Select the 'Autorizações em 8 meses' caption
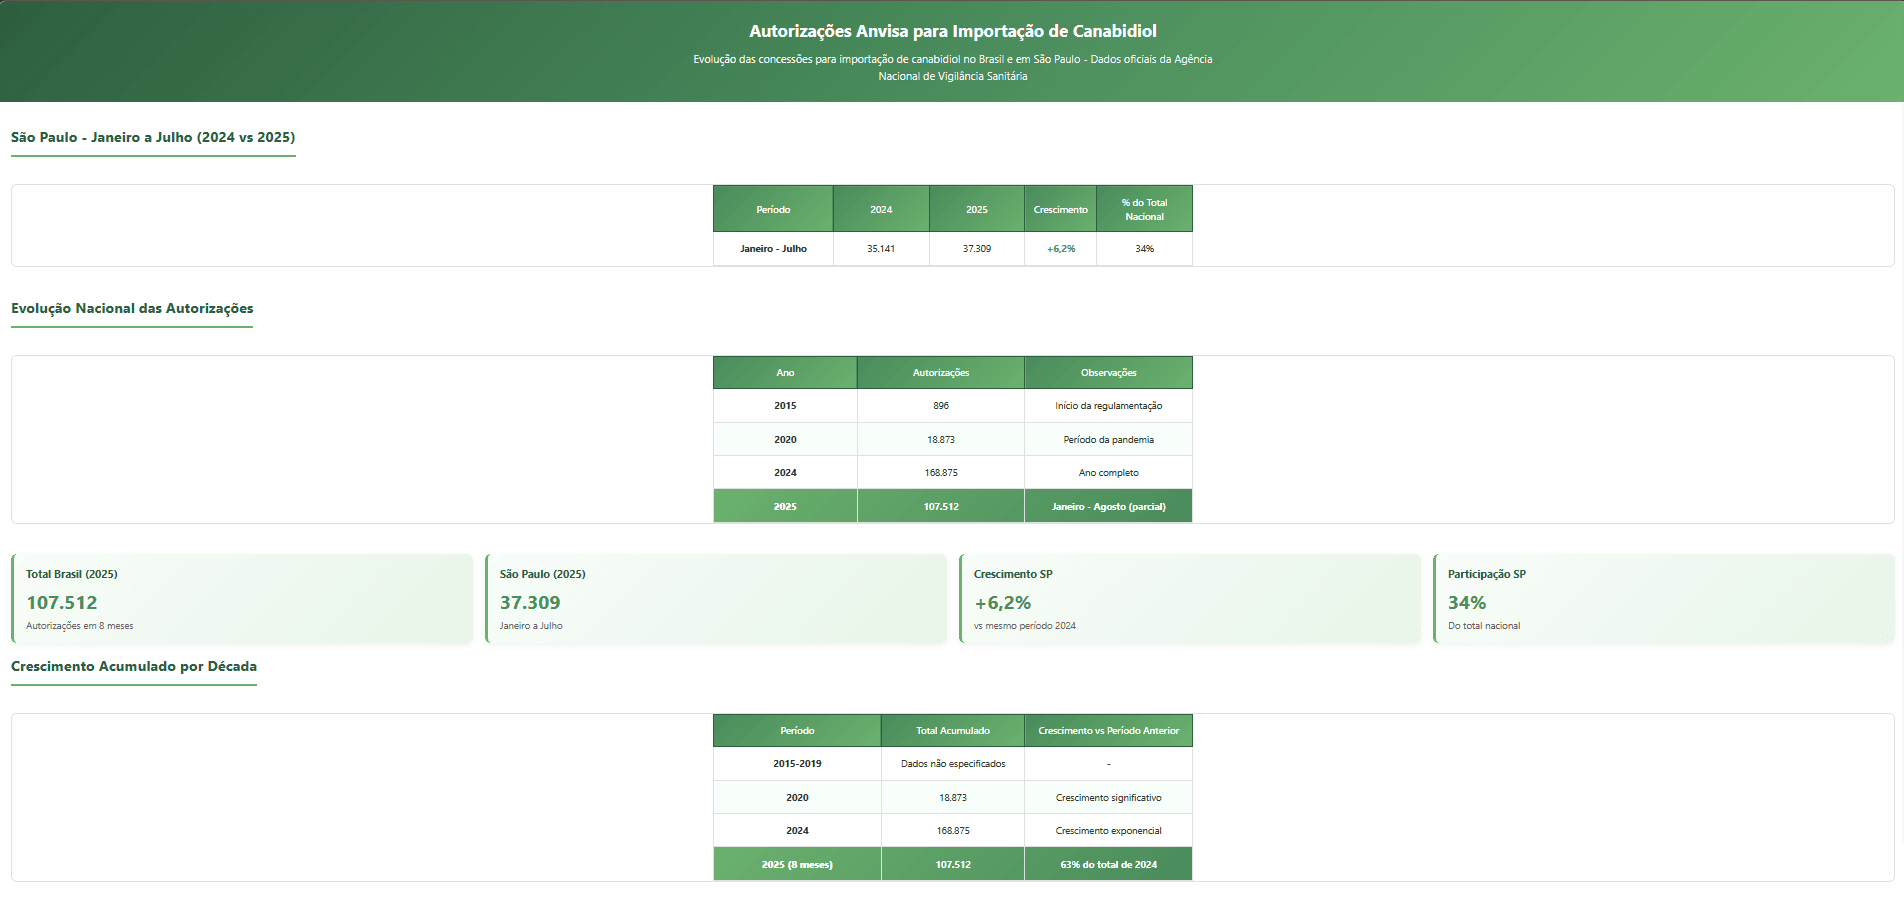This screenshot has height=909, width=1904. click(80, 626)
